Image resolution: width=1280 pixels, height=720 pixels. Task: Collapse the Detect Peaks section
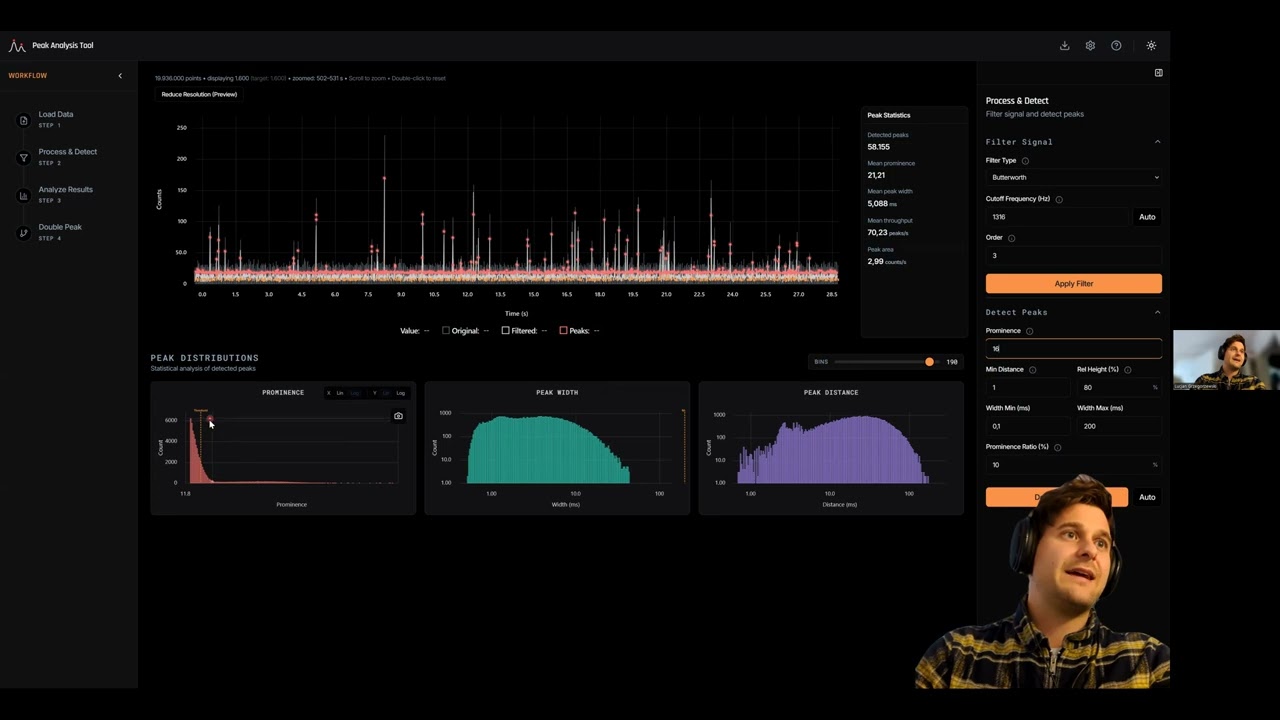tap(1157, 312)
